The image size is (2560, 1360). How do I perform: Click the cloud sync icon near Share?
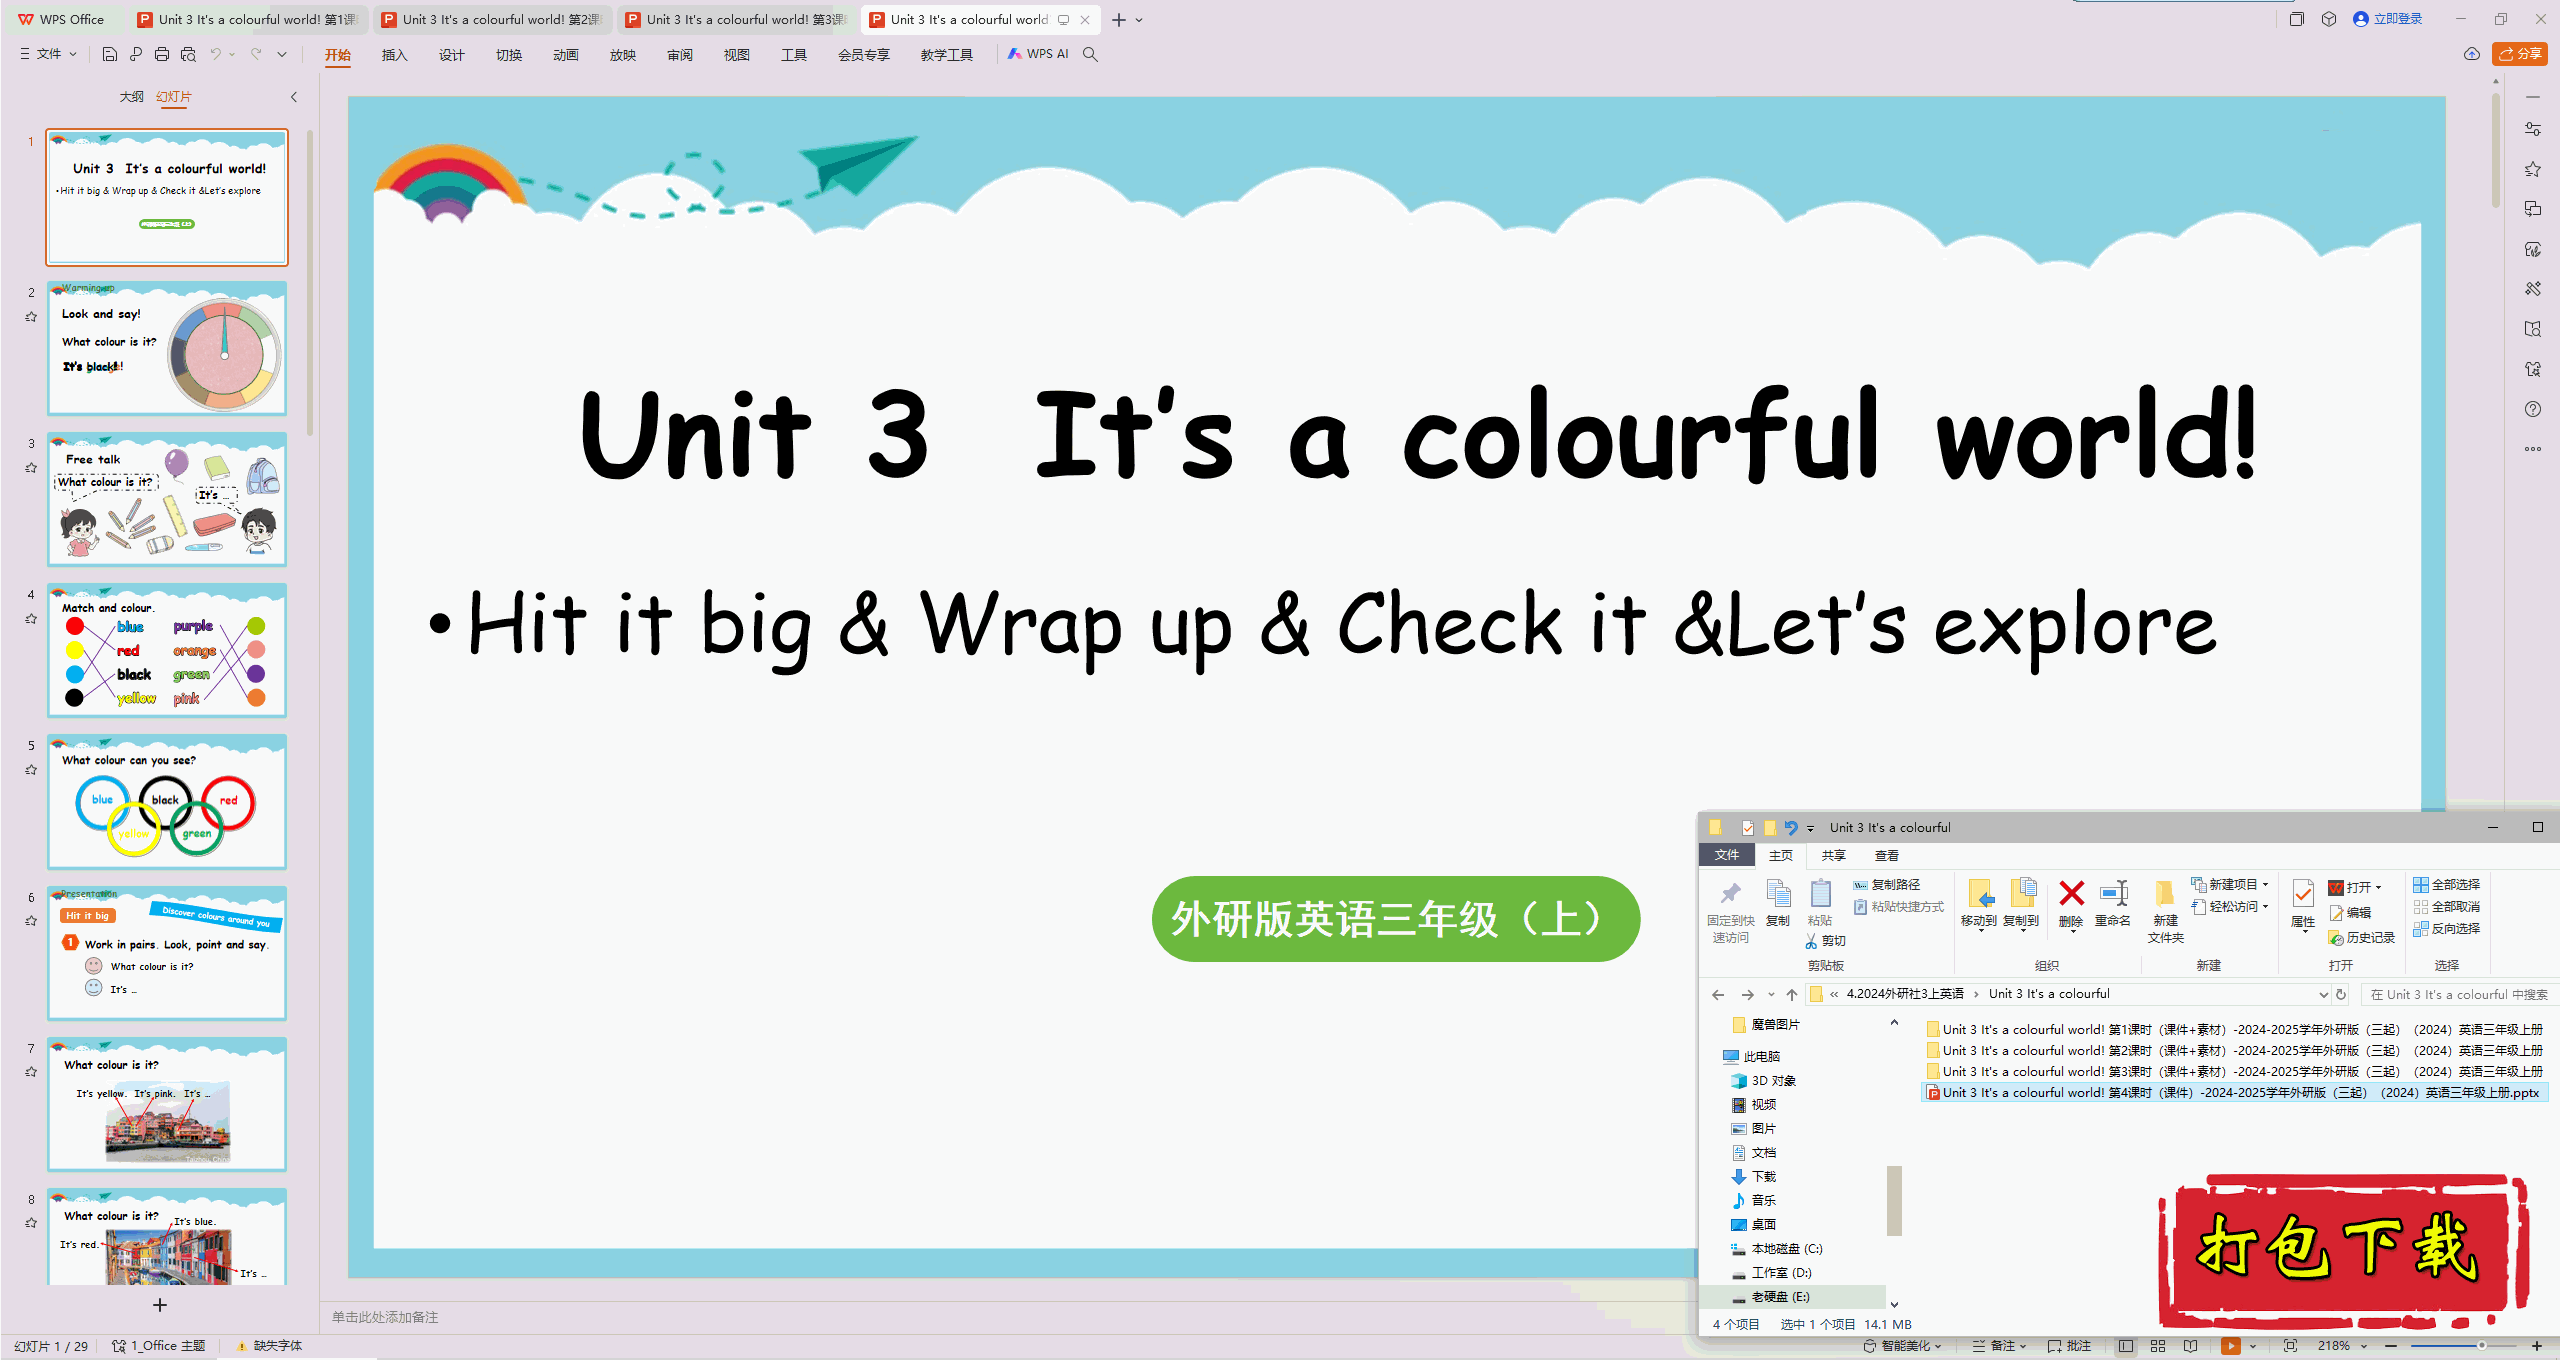click(2472, 54)
